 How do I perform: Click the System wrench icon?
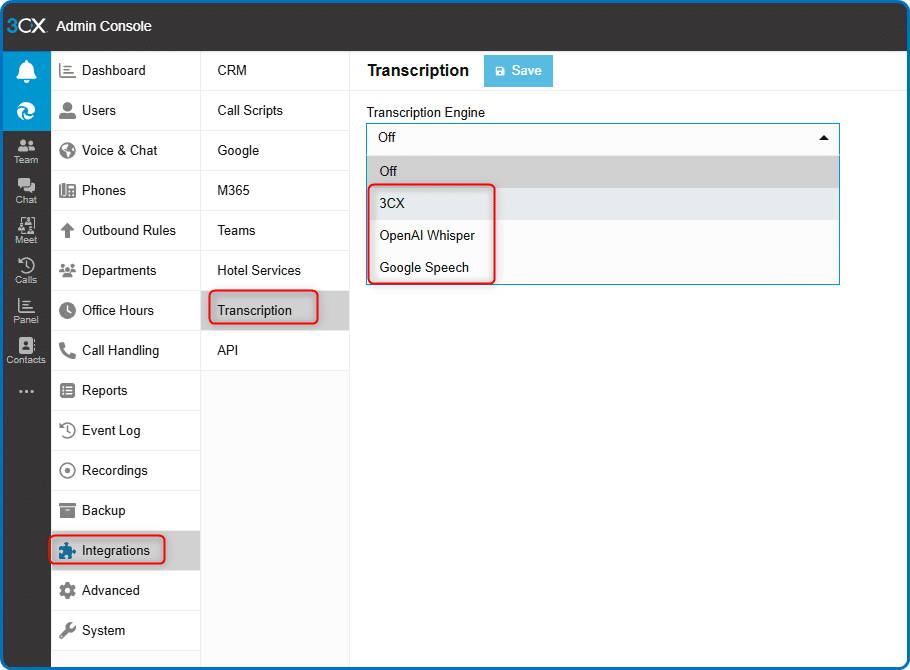[x=67, y=631]
